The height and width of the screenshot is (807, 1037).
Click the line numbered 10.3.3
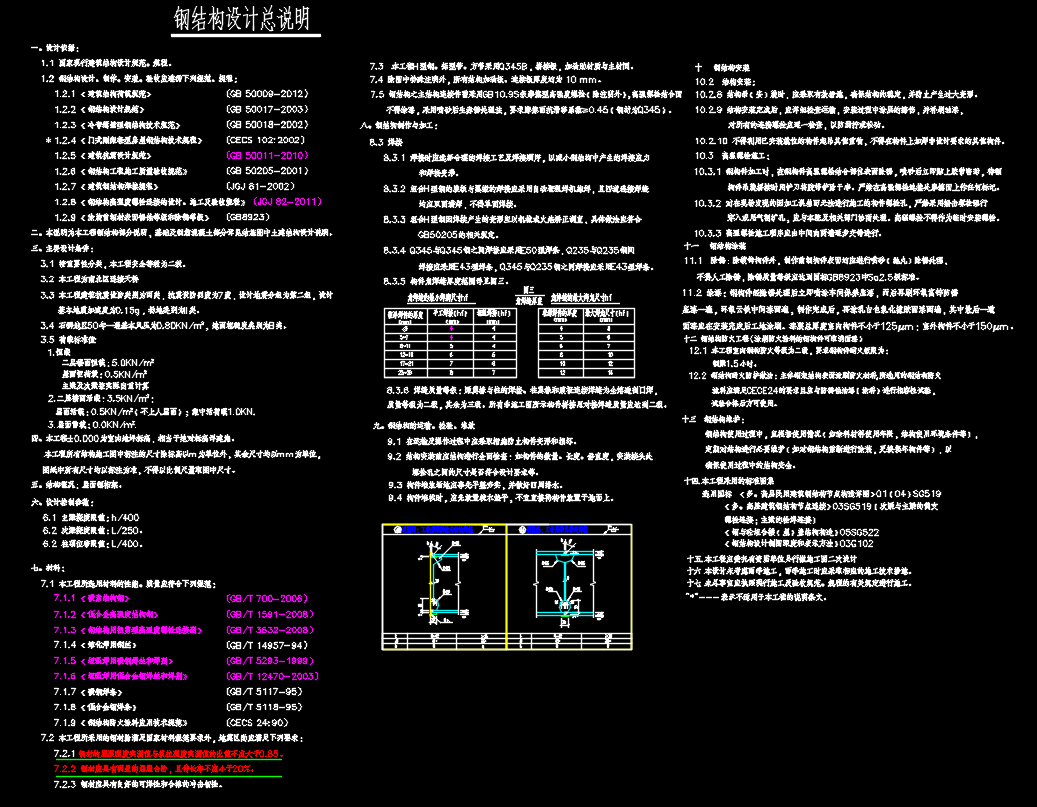pos(788,233)
